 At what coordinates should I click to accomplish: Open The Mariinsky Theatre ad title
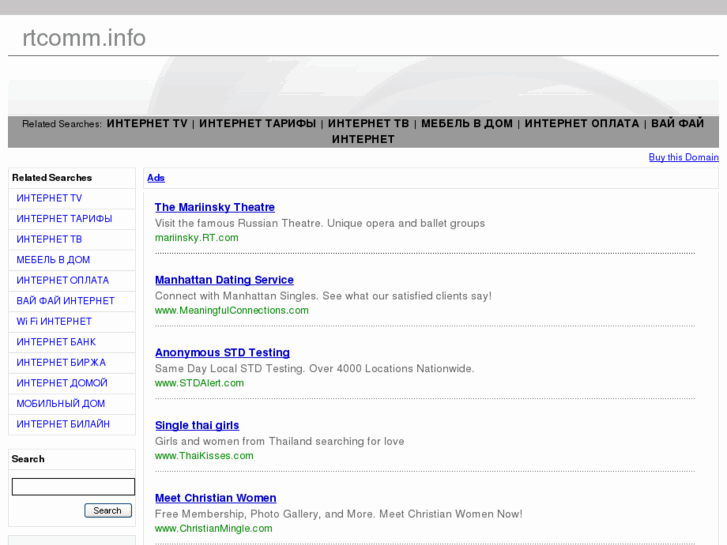[215, 207]
